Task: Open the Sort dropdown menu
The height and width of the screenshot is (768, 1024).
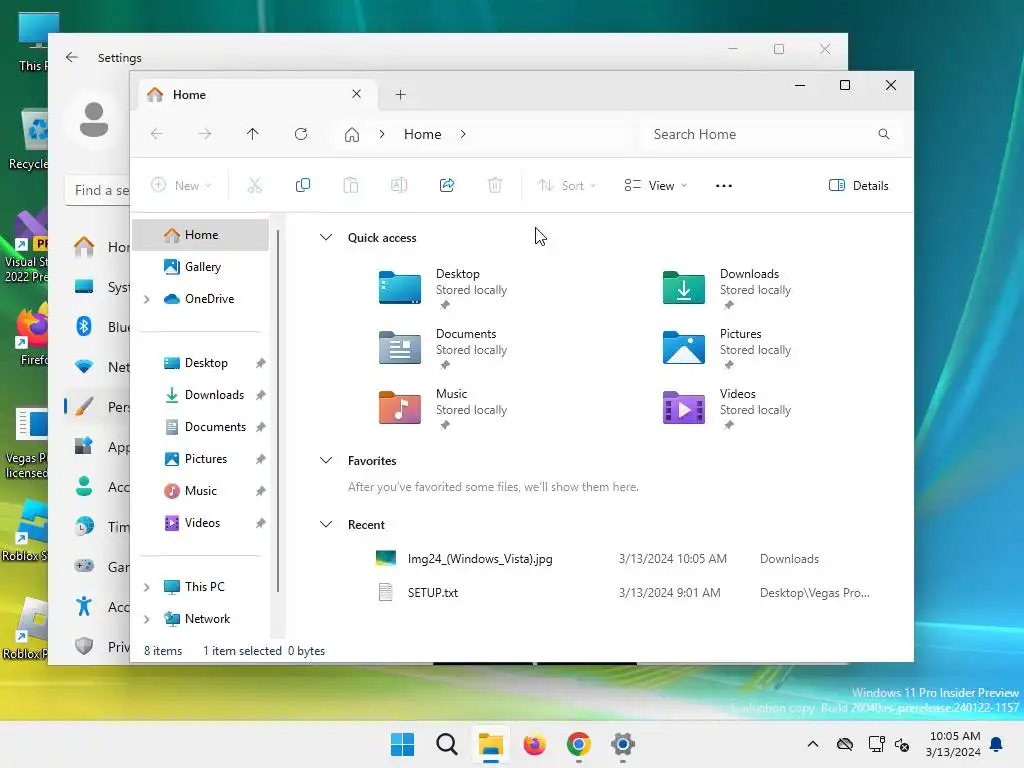Action: [567, 185]
